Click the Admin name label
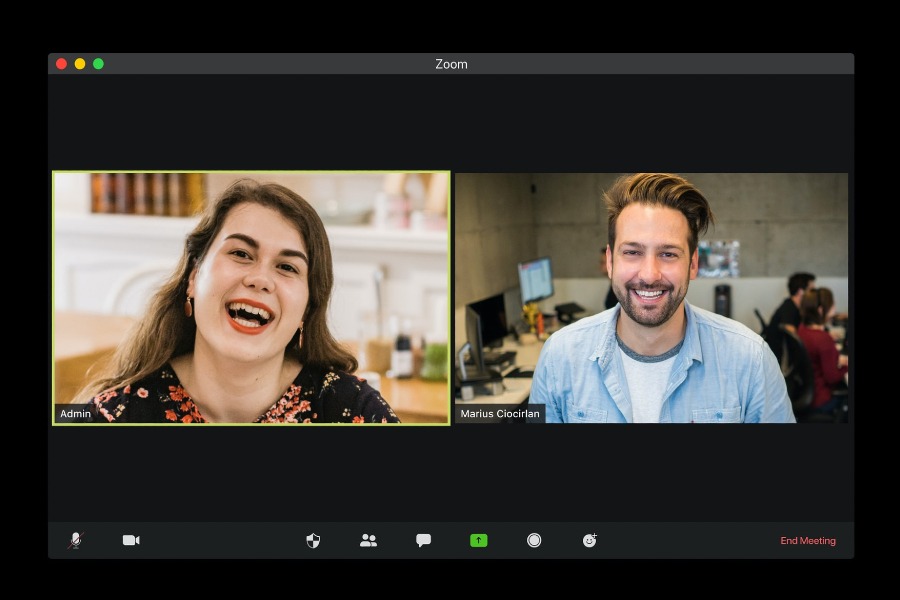This screenshot has height=600, width=900. pyautogui.click(x=75, y=414)
